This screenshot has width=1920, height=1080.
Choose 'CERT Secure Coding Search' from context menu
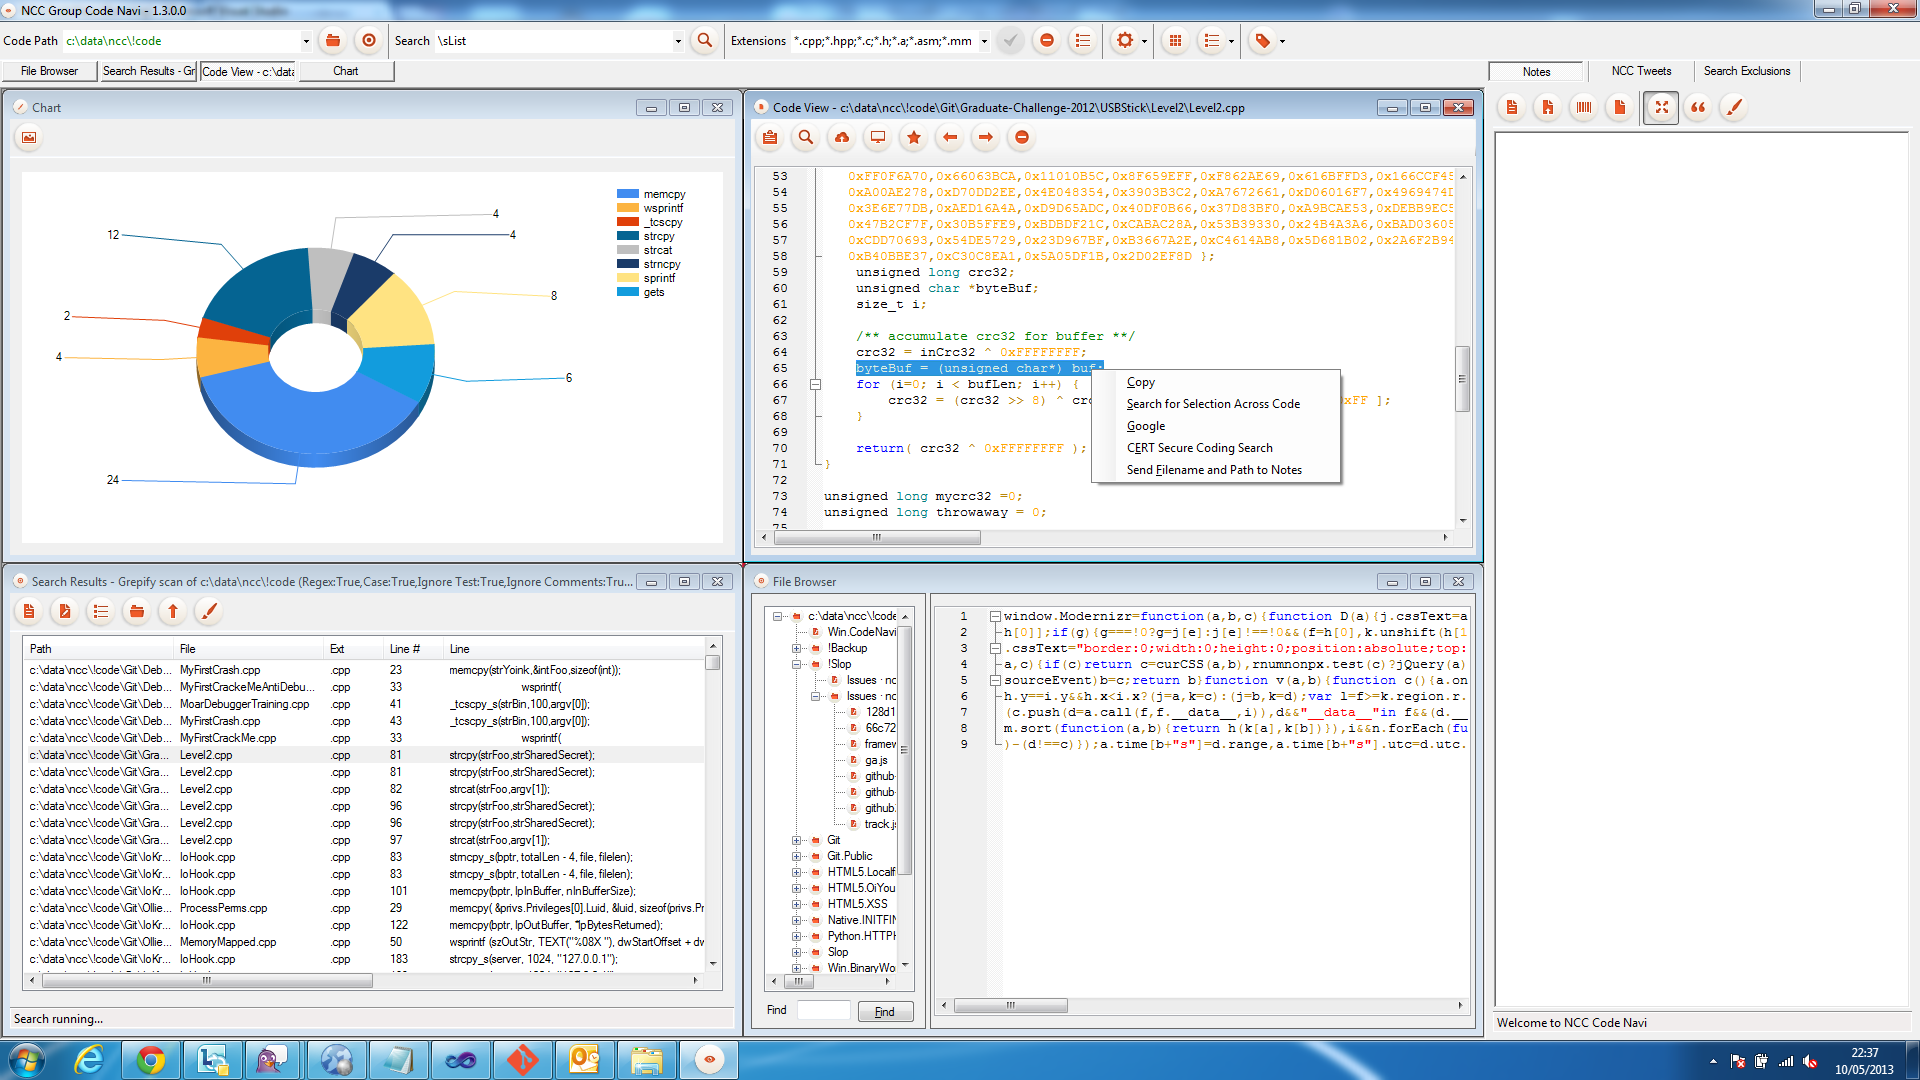pyautogui.click(x=1199, y=448)
